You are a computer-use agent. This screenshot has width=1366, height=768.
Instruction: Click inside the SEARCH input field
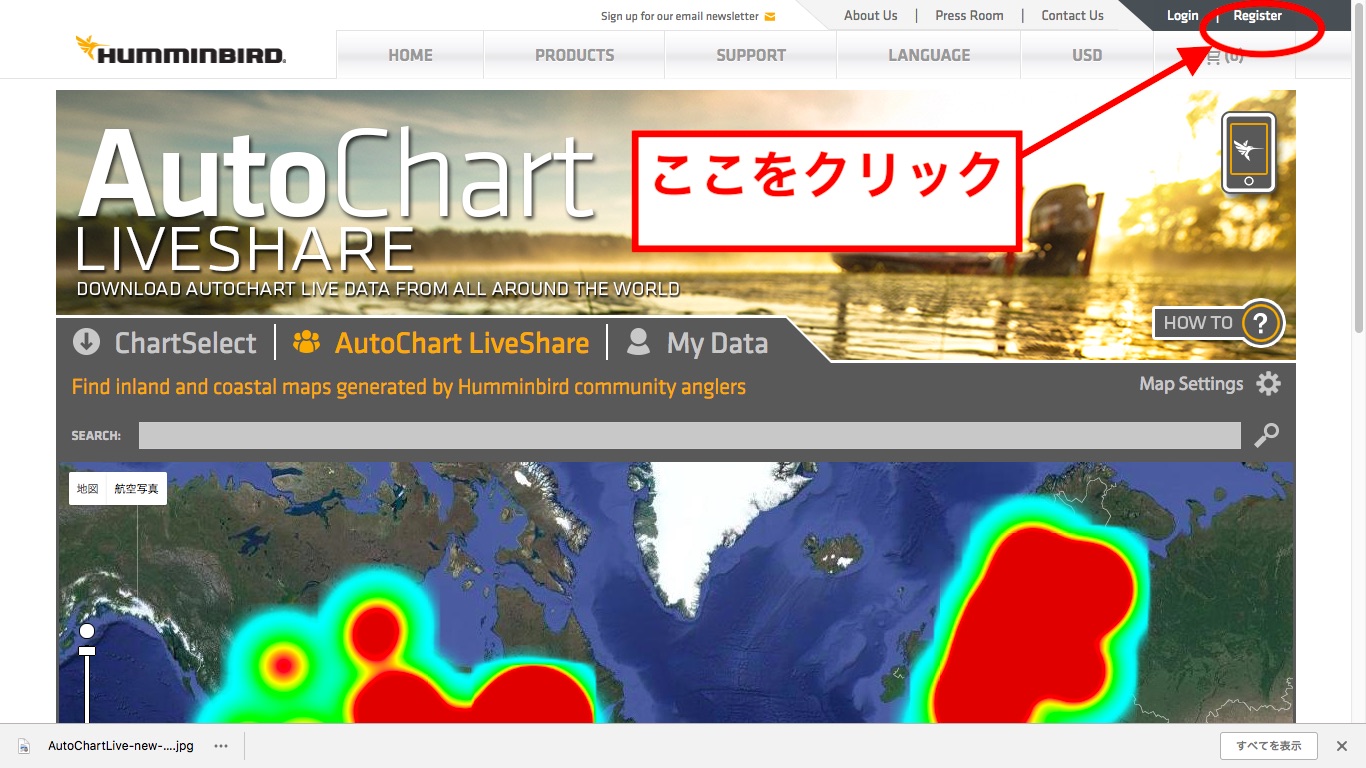point(689,435)
